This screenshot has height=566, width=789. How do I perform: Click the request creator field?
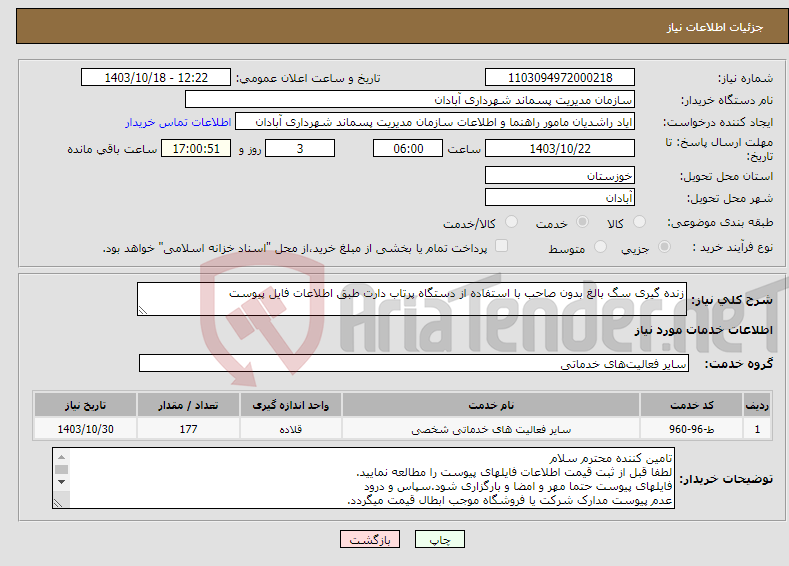click(x=435, y=122)
